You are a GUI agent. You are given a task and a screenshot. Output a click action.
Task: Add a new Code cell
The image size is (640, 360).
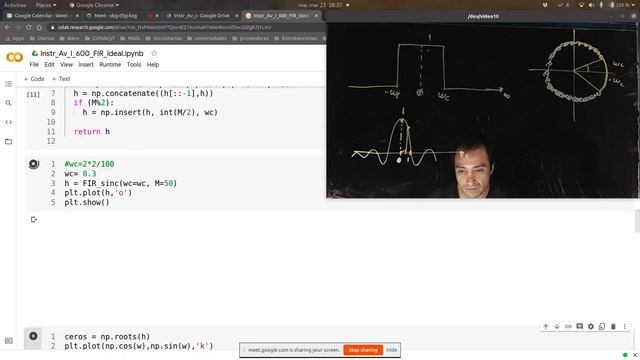pyautogui.click(x=34, y=79)
